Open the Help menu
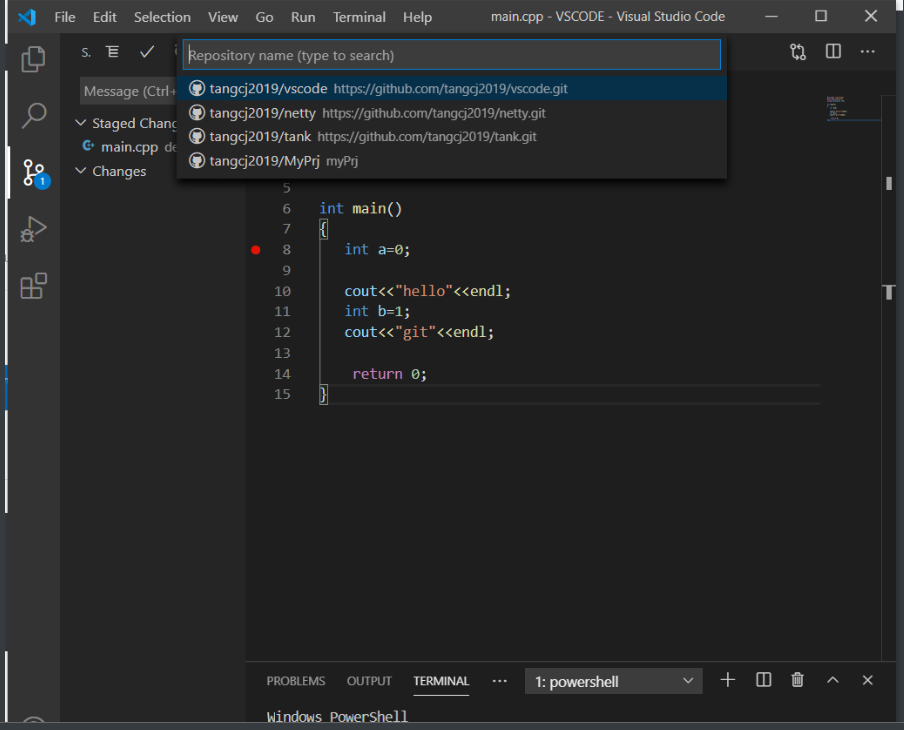 click(417, 17)
